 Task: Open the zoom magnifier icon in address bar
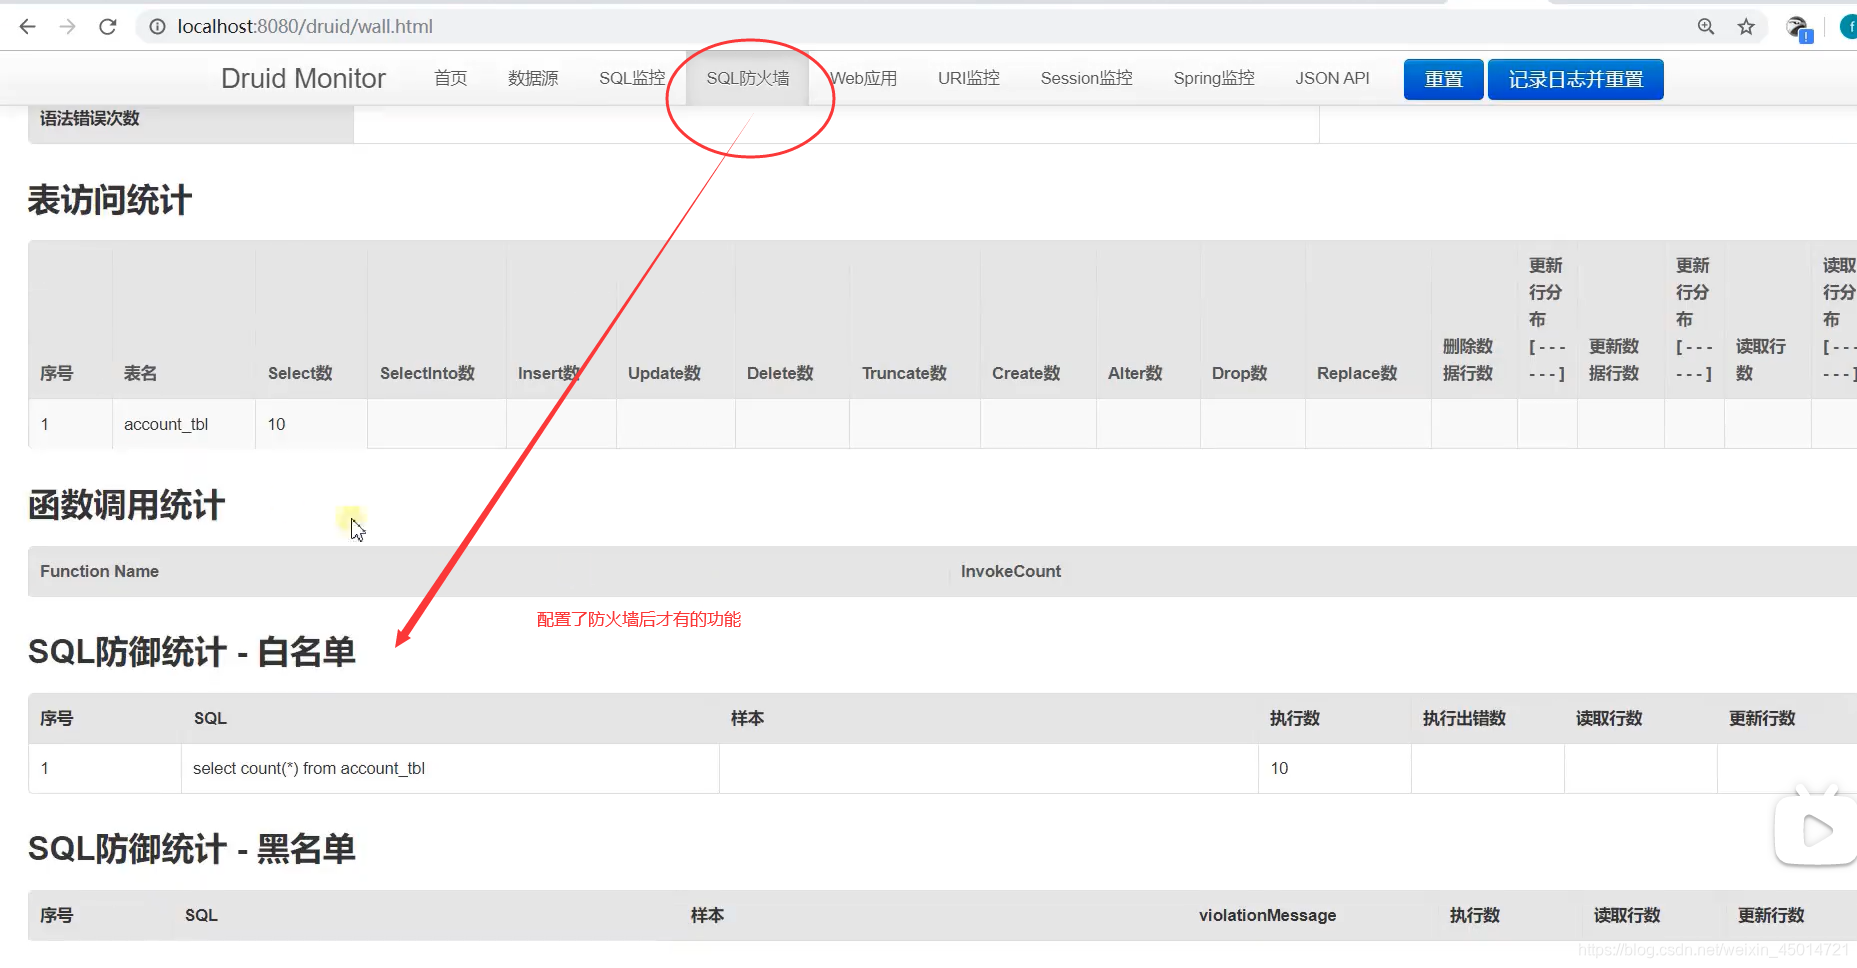coord(1706,27)
